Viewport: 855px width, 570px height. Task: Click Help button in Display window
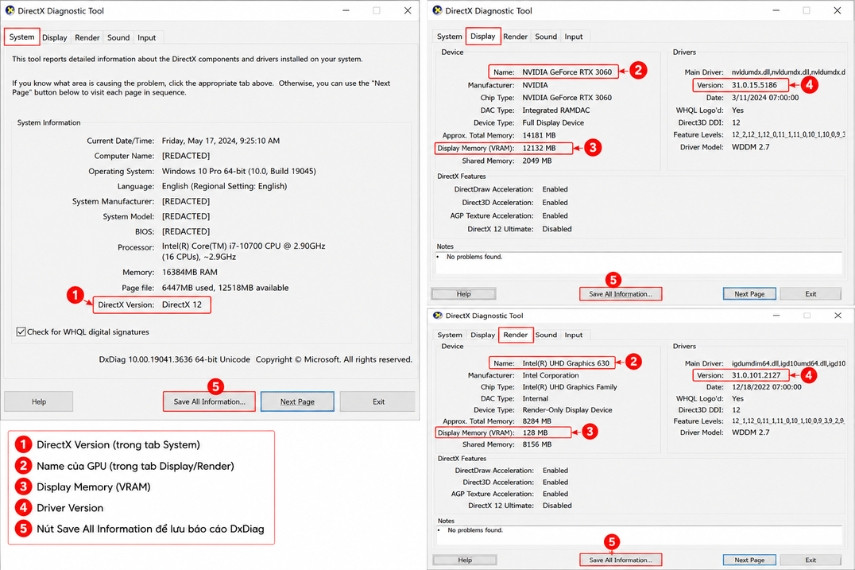coord(463,294)
